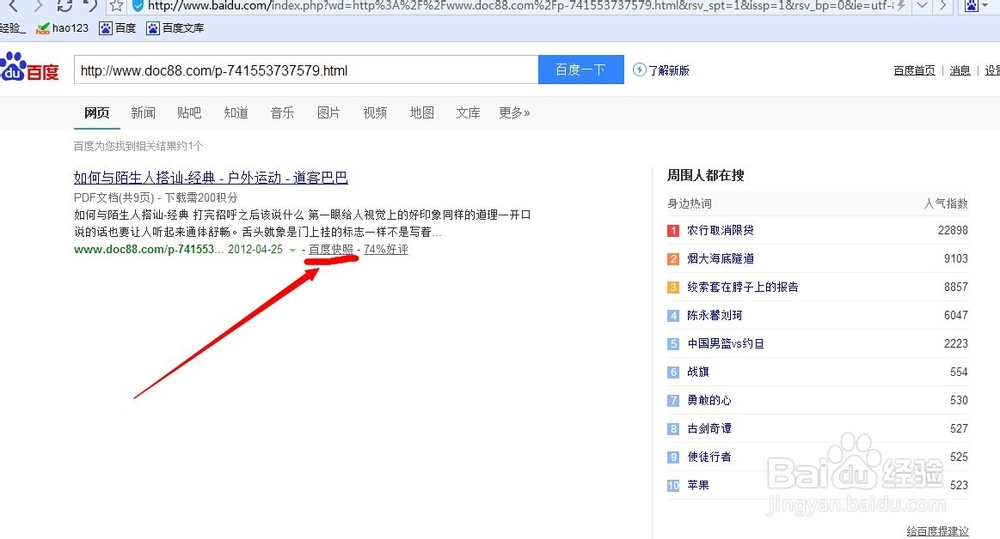1000x539 pixels.
Task: Click hot search 农行取消限贷
Action: [721, 230]
